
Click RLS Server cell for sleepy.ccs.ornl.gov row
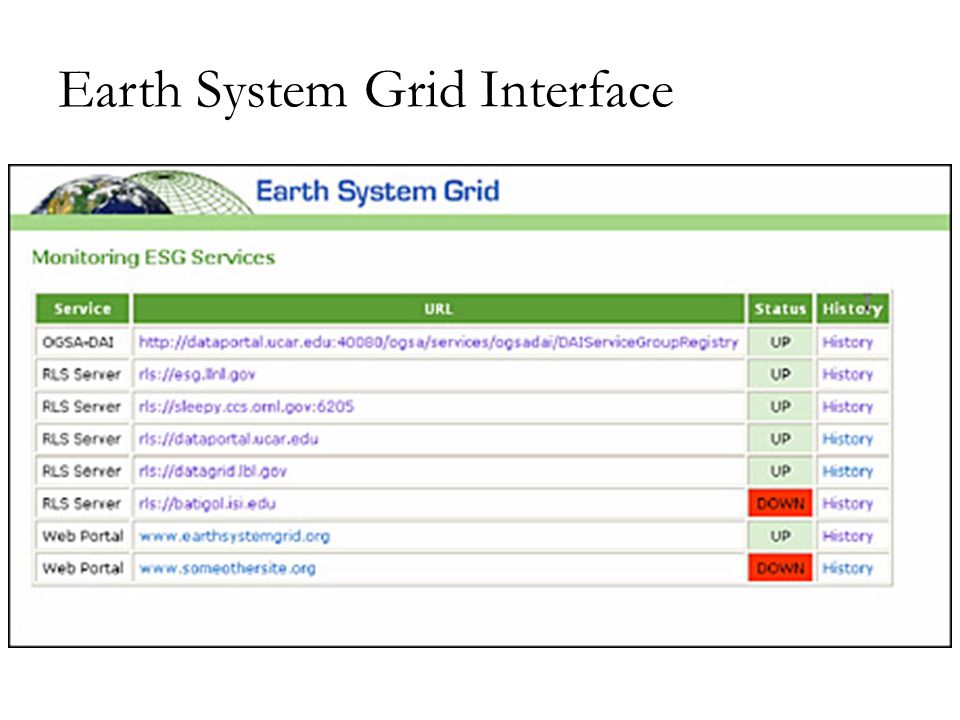[x=83, y=407]
